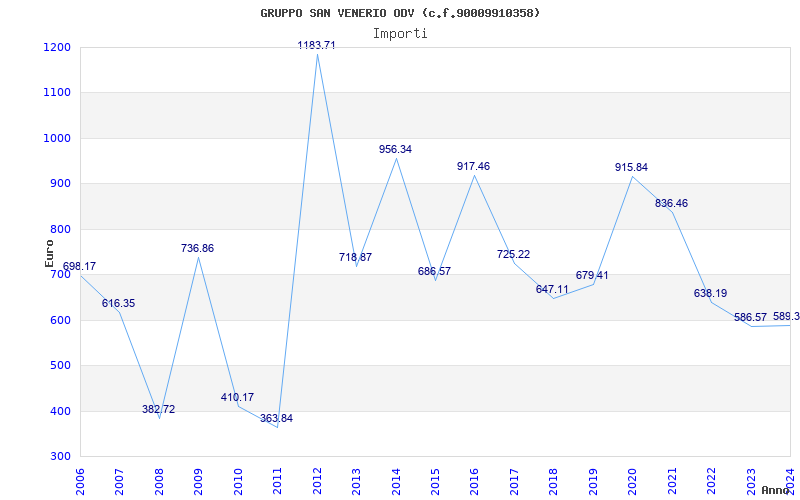Click the 915.84 data label
This screenshot has height=500, width=800.
(x=632, y=167)
